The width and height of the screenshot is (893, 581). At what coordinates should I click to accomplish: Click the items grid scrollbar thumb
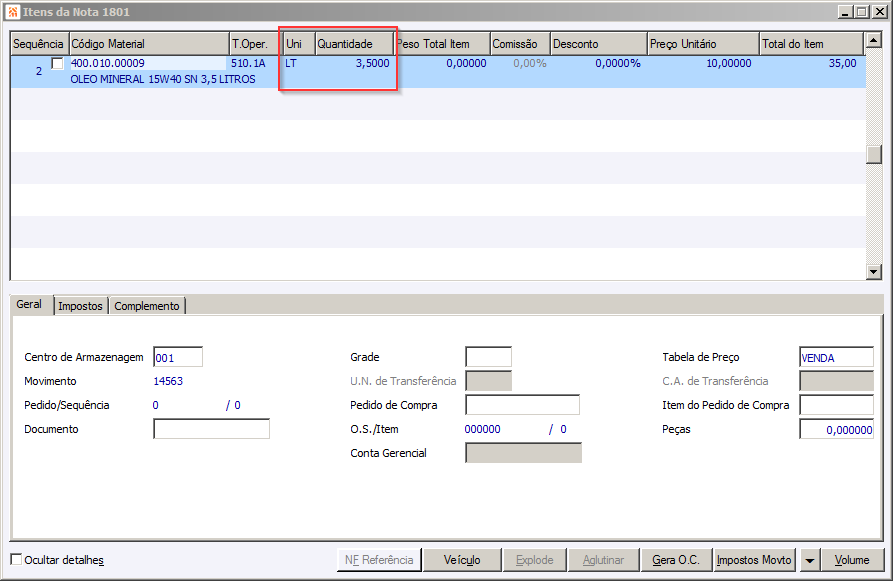pos(874,154)
